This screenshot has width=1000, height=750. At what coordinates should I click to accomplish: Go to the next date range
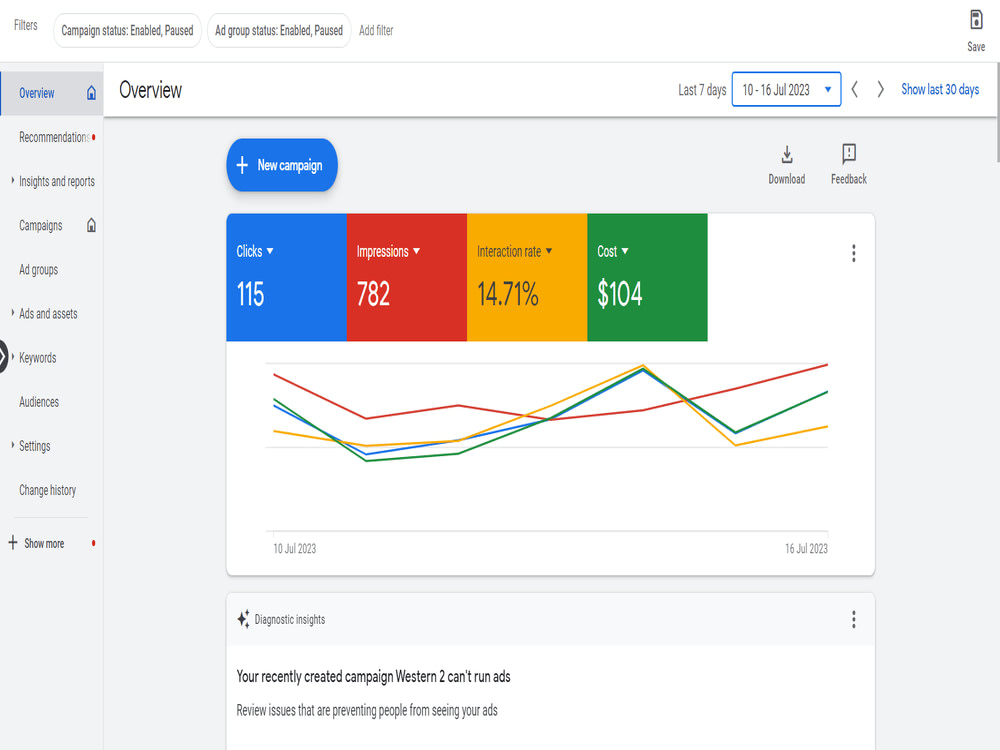tap(880, 89)
